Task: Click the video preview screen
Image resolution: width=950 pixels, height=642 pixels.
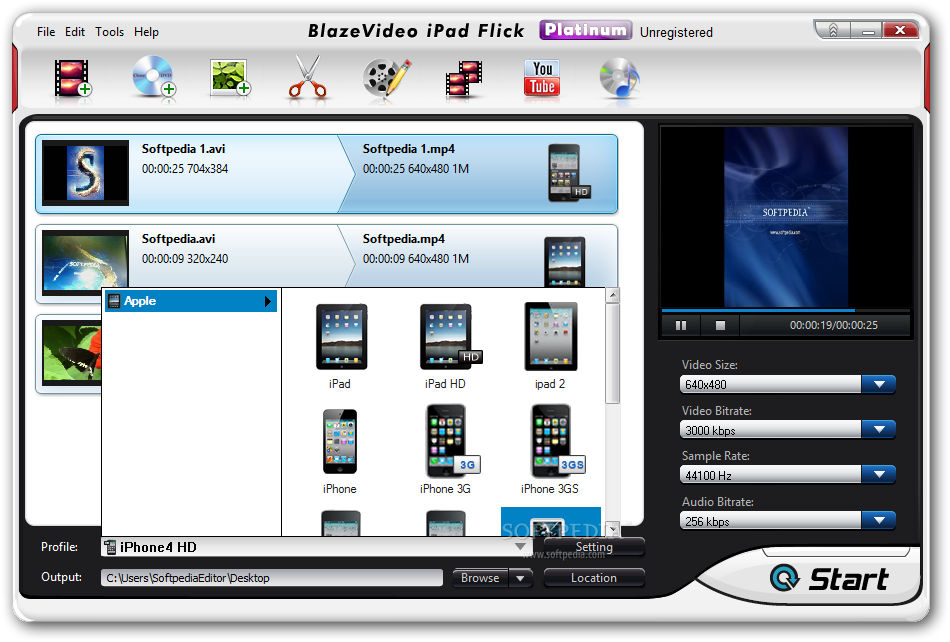Action: point(786,217)
